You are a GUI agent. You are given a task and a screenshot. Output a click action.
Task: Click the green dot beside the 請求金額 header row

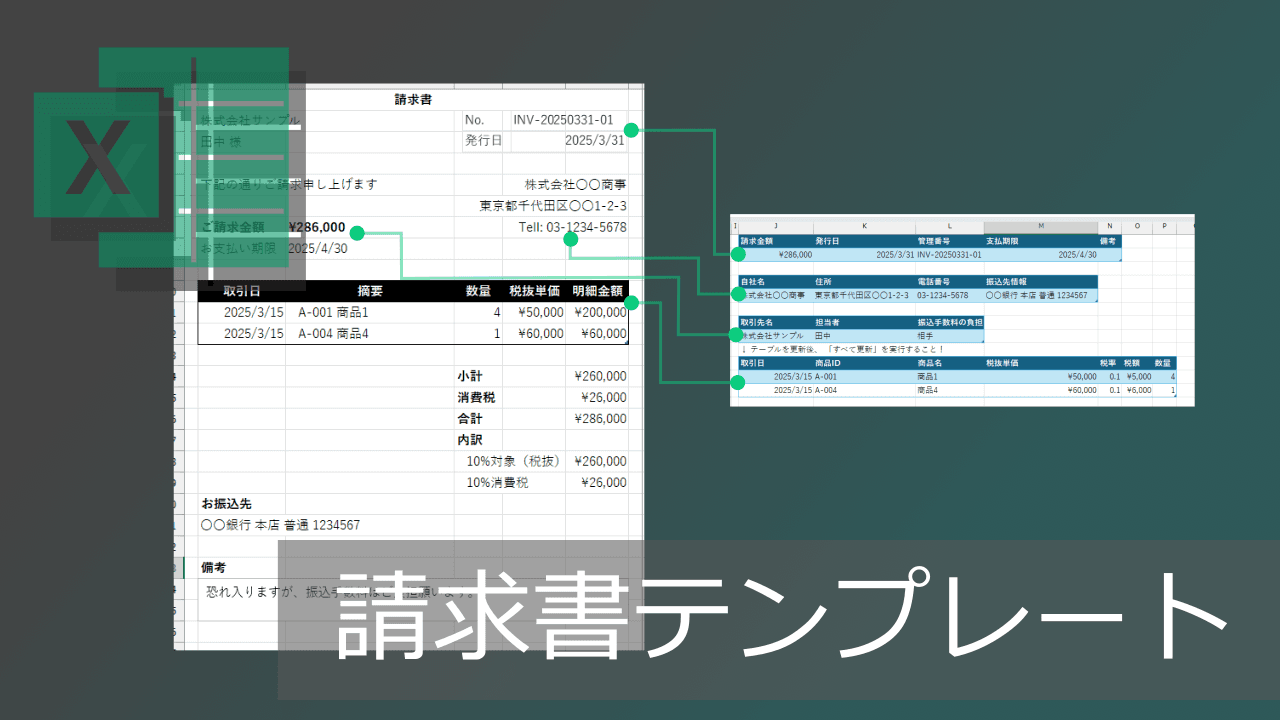[739, 254]
